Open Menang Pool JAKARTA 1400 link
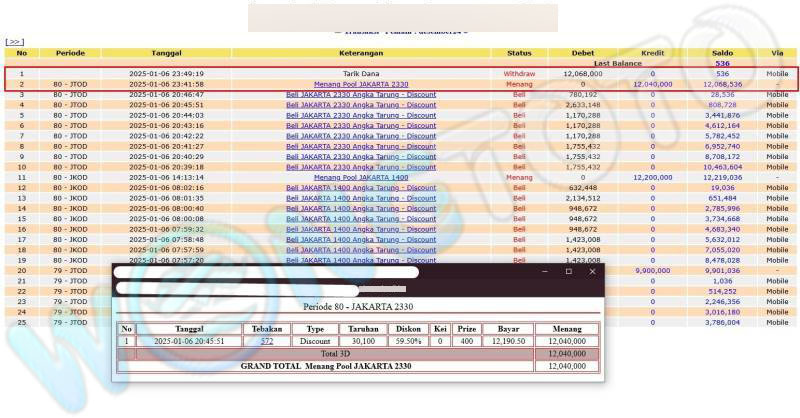 360,177
